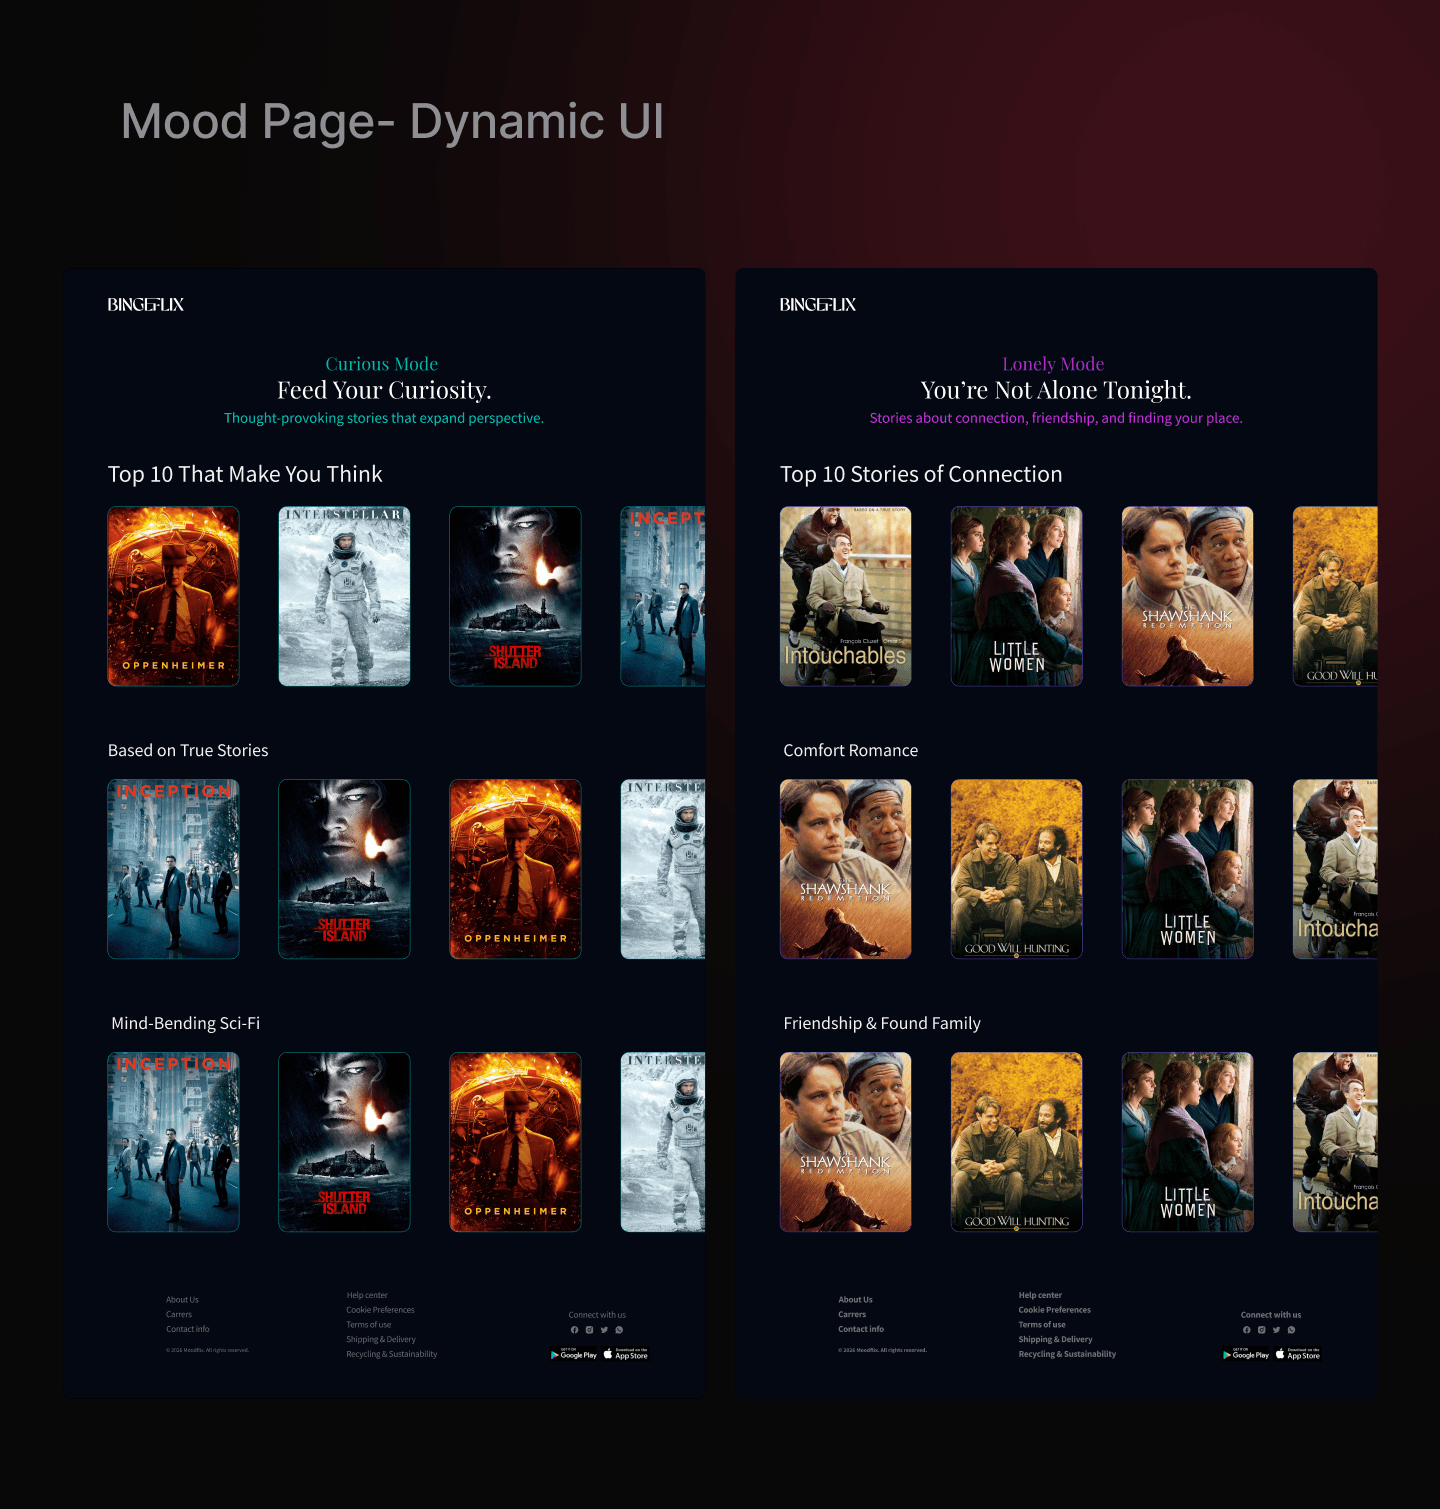The width and height of the screenshot is (1440, 1509).
Task: Click the Twitter icon in Lonely Mode footer
Action: (1276, 1330)
